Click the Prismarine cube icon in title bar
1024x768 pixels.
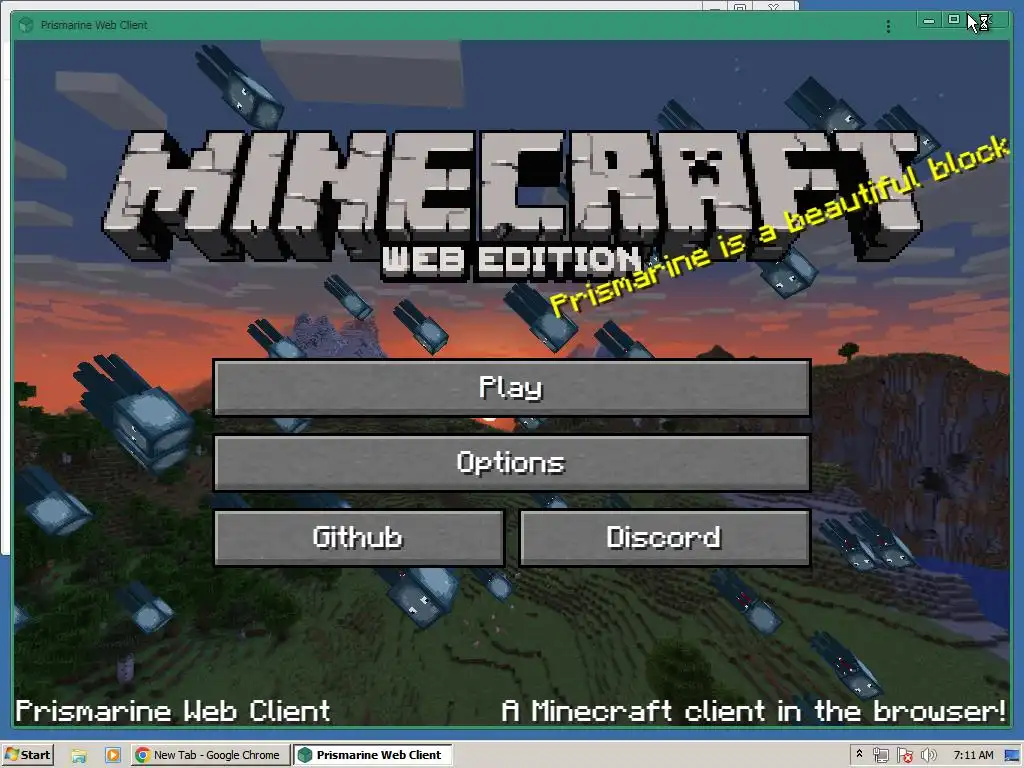[x=26, y=25]
